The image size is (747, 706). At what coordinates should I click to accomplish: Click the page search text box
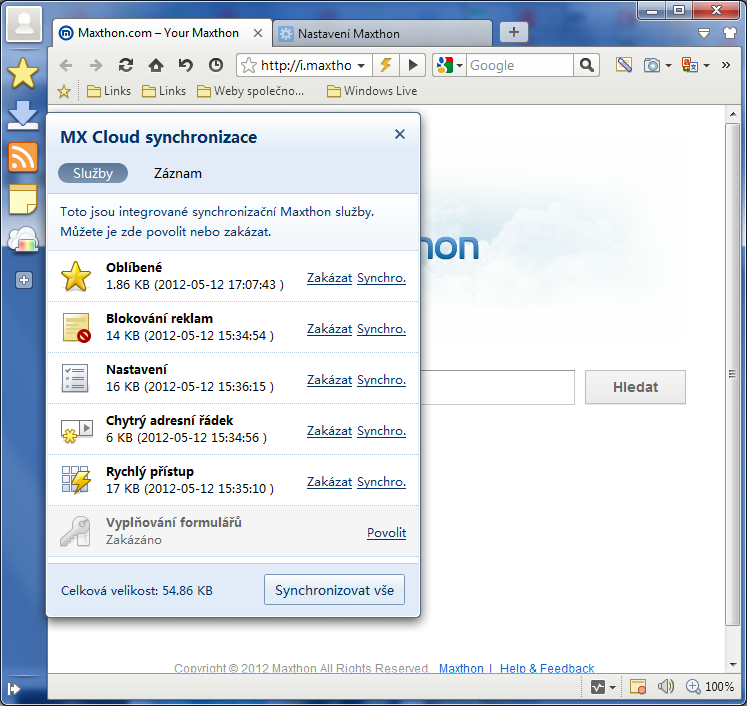click(497, 387)
